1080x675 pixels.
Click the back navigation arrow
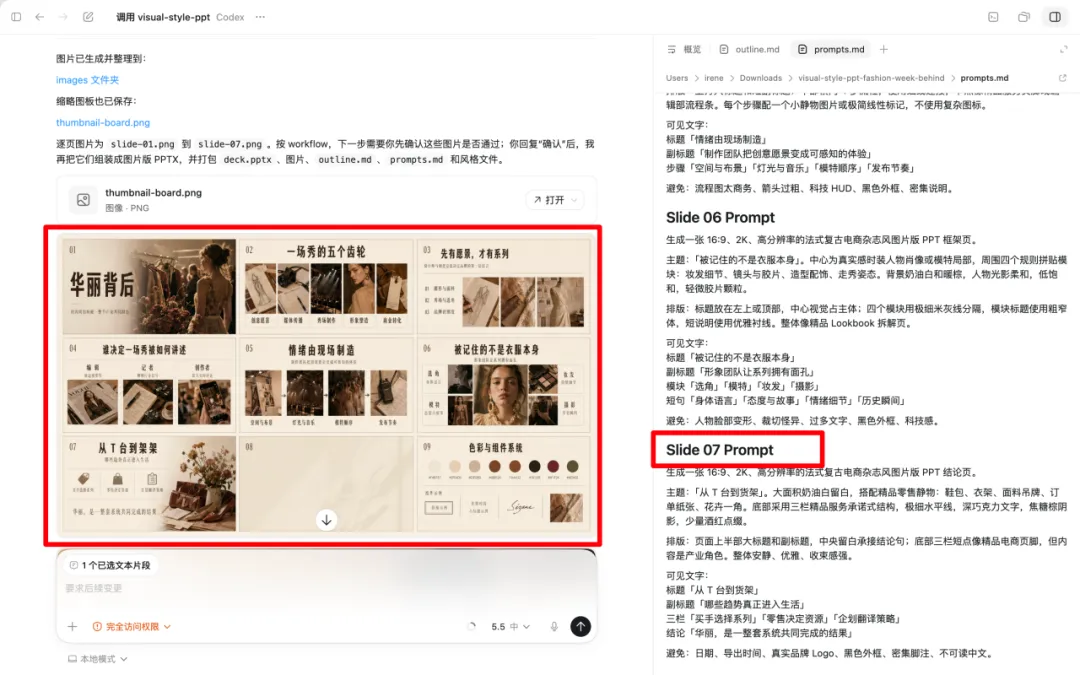40,17
